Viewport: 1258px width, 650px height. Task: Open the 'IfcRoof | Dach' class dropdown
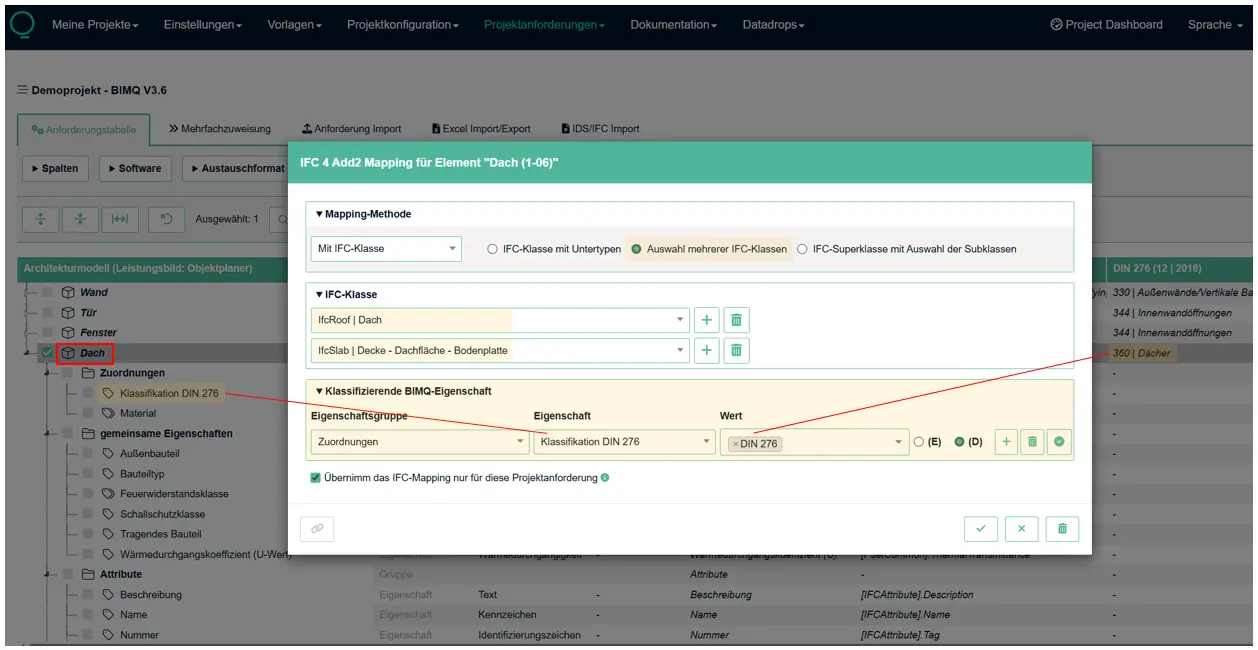click(500, 320)
